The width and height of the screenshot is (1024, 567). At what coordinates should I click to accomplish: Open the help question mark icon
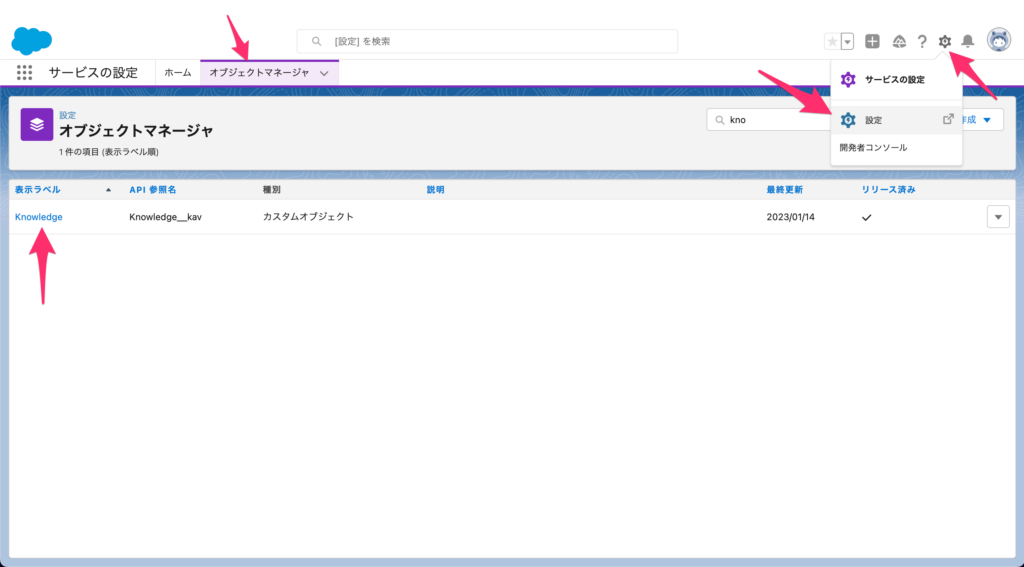click(922, 41)
